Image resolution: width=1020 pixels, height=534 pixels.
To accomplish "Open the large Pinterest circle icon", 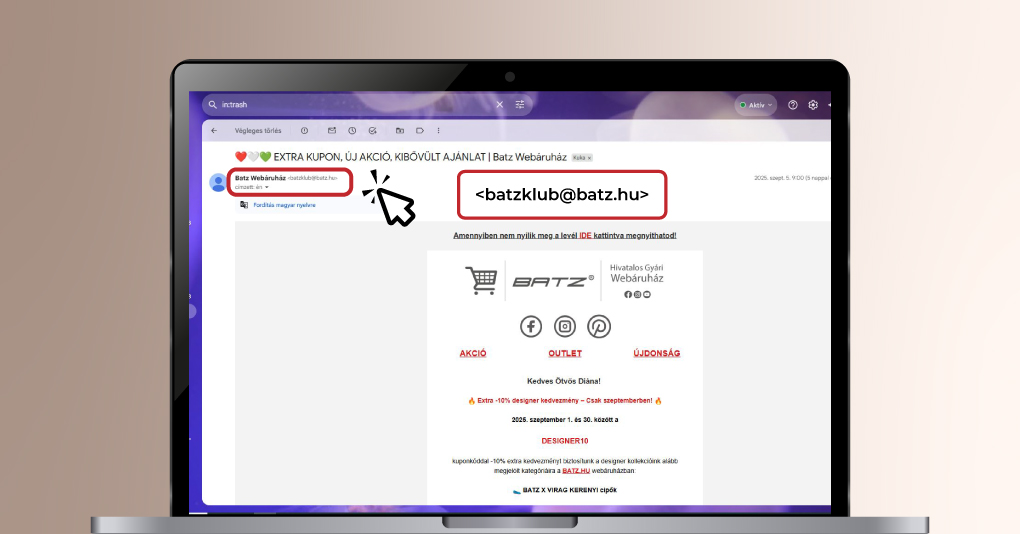I will coord(599,327).
